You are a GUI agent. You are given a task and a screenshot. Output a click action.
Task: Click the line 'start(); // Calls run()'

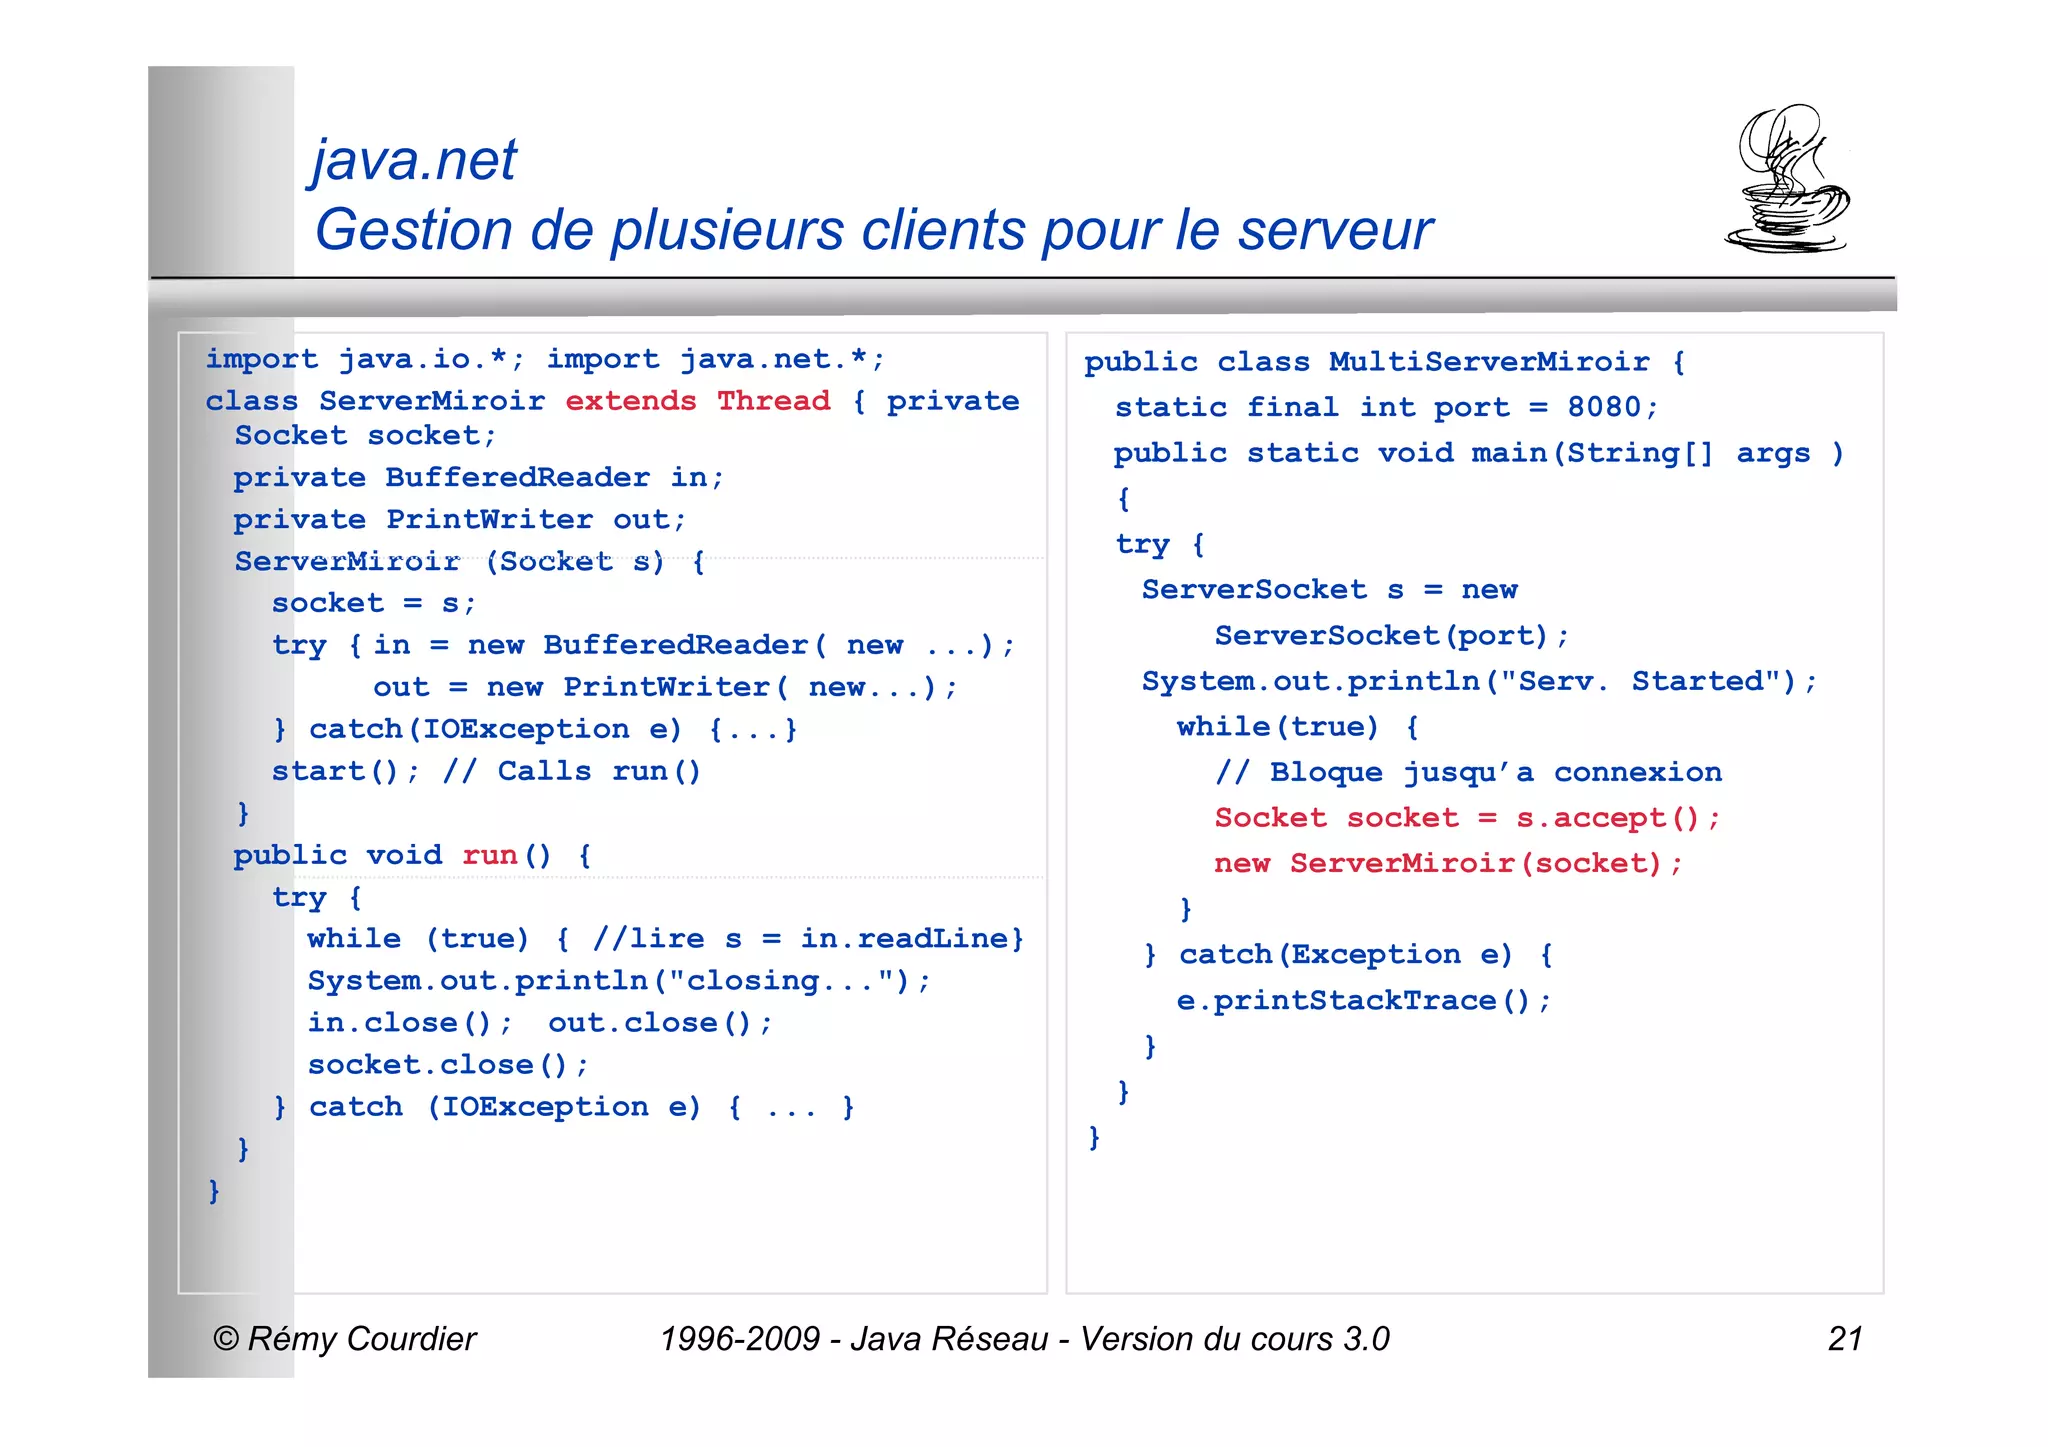(x=486, y=771)
